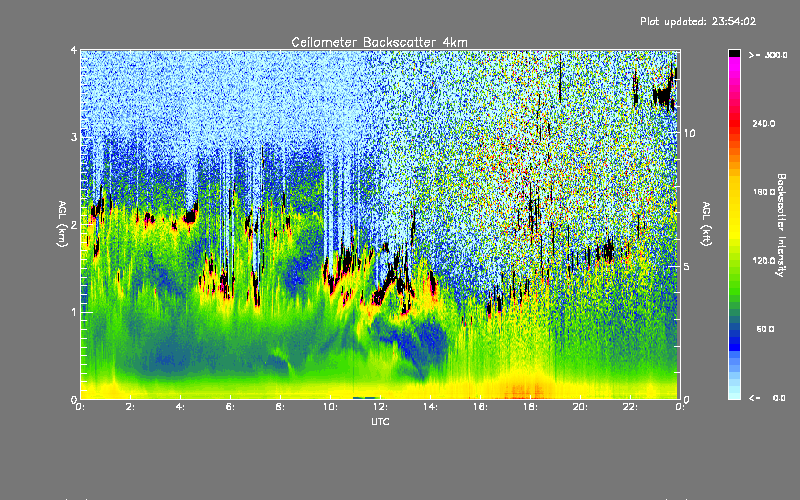The height and width of the screenshot is (500, 800).
Task: Select the '20:' UTC hour tick
Action: pyautogui.click(x=580, y=407)
